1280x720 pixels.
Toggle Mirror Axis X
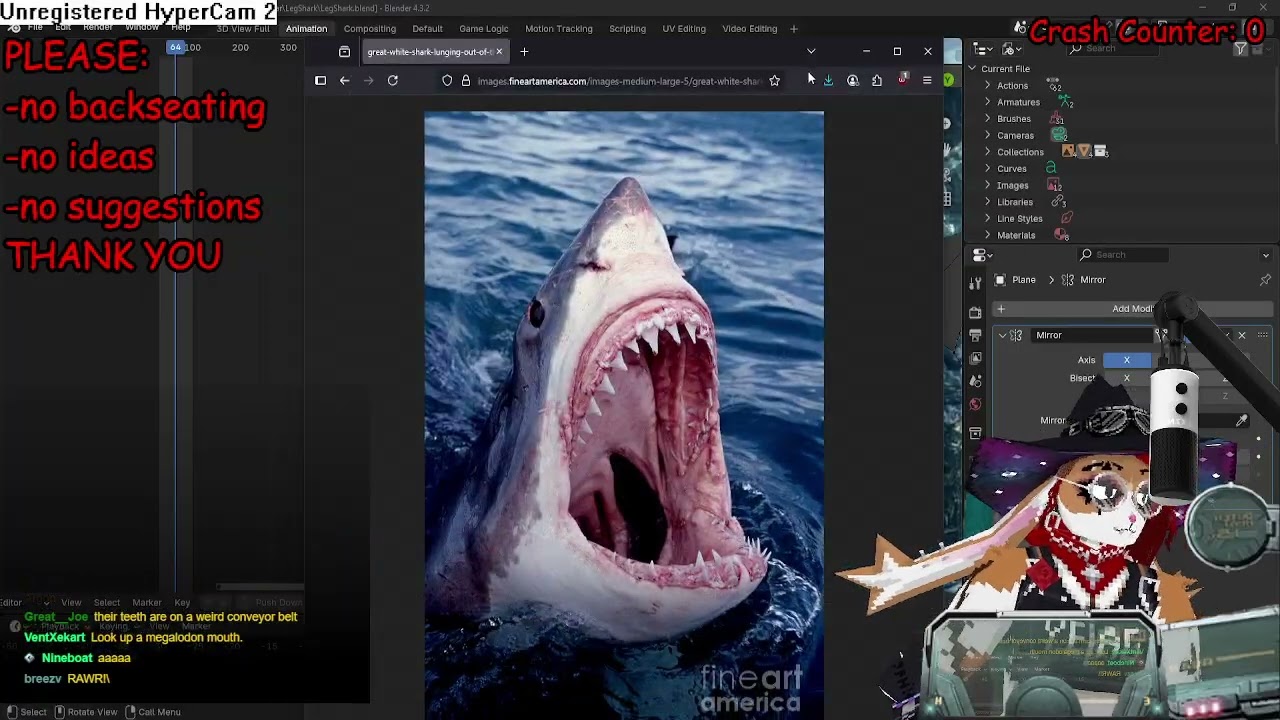(1127, 360)
